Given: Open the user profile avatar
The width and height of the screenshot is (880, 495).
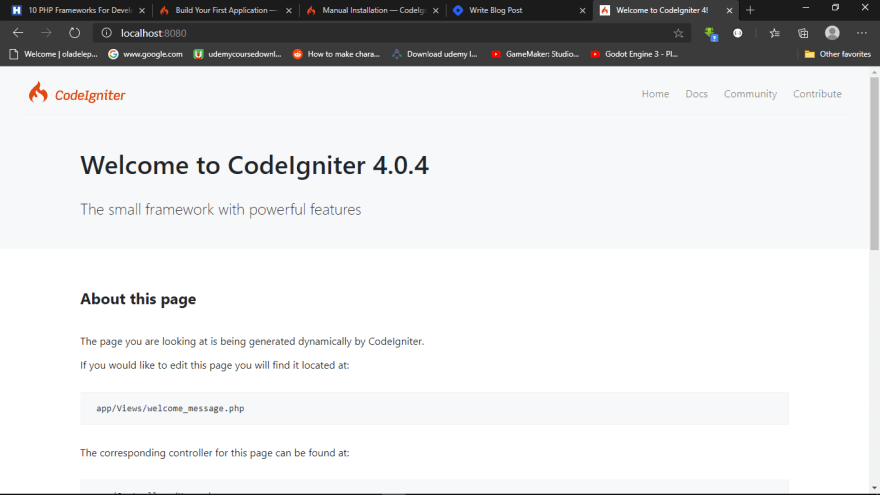Looking at the screenshot, I should pos(832,33).
